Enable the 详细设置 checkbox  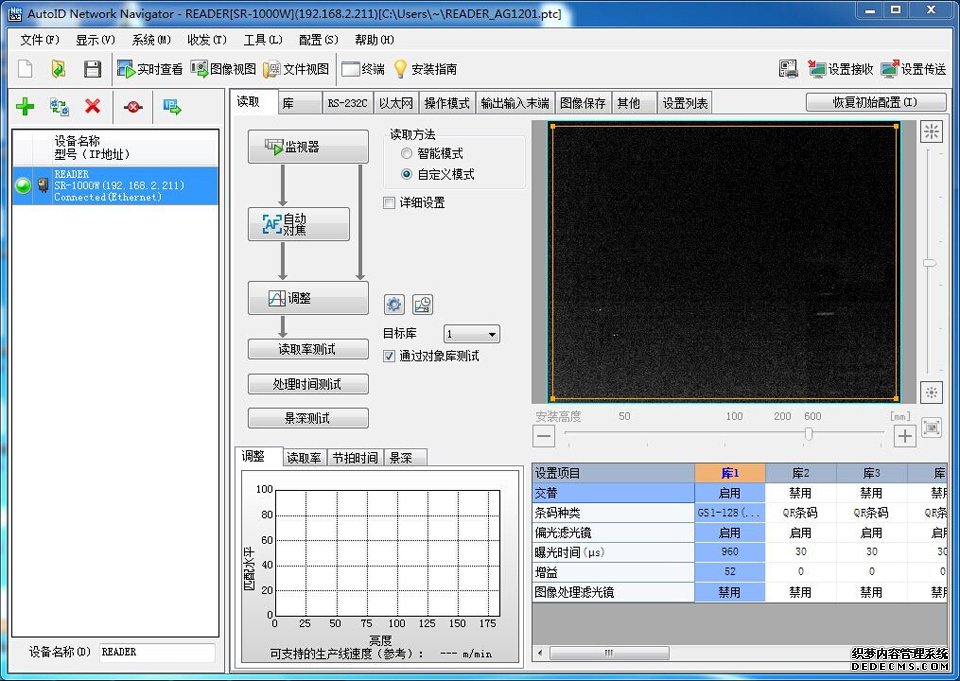click(x=390, y=203)
